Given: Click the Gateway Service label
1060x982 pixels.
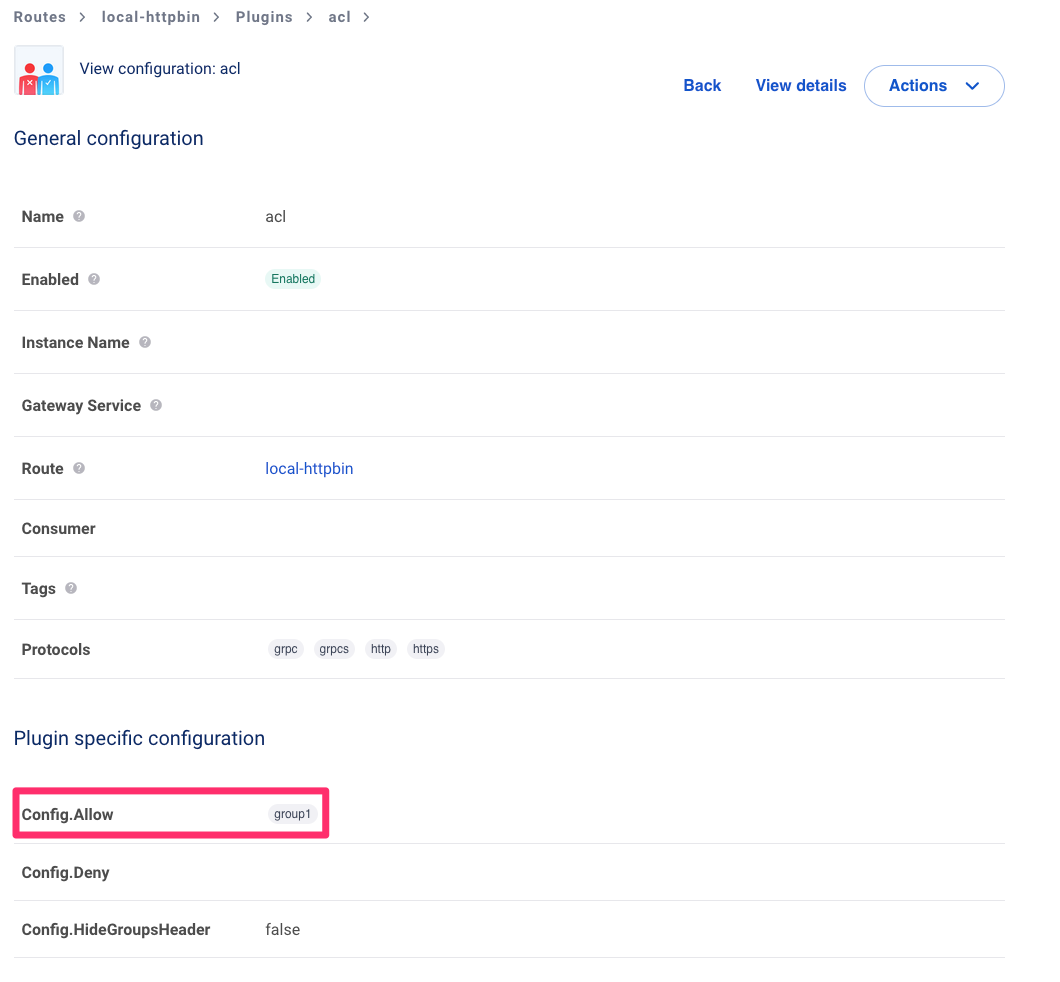Looking at the screenshot, I should coord(81,406).
